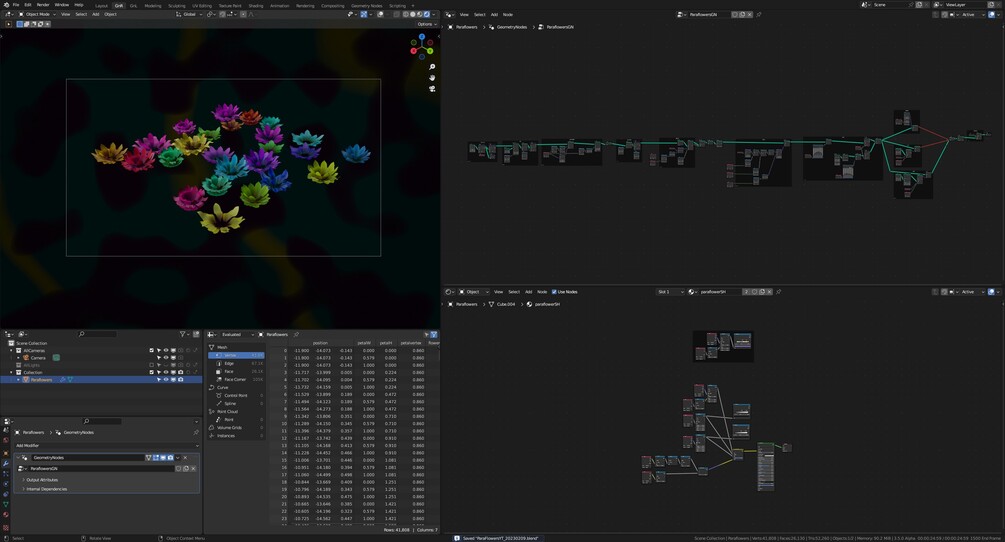This screenshot has width=1005, height=542.
Task: Open the Object Mode dropdown
Action: 37,14
